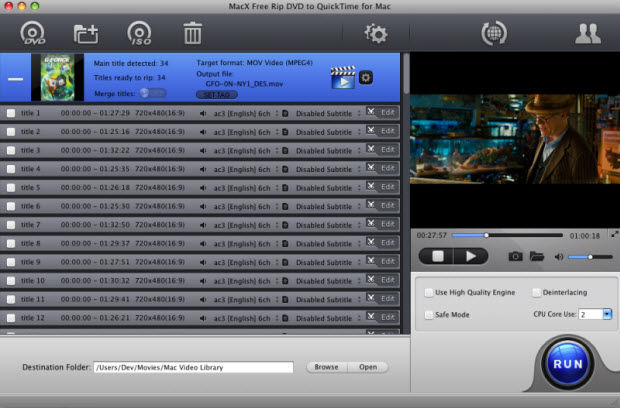Click subtitle icon in title 9 row
The image size is (620, 408).
coord(285,262)
